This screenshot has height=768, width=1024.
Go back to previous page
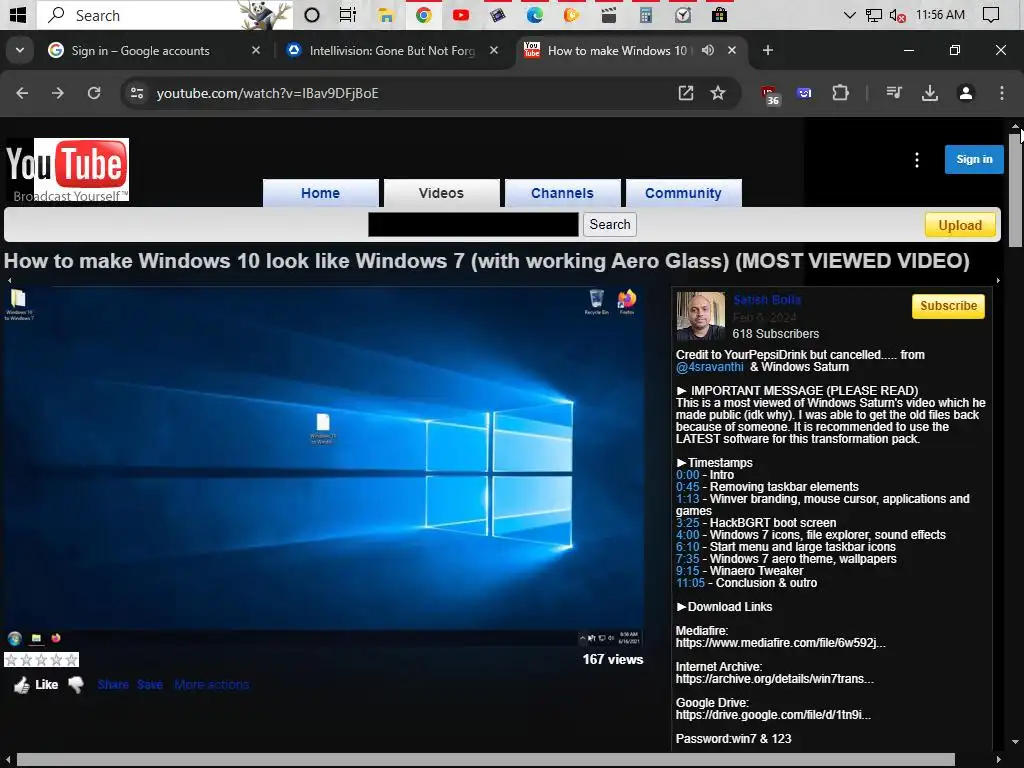(x=22, y=93)
